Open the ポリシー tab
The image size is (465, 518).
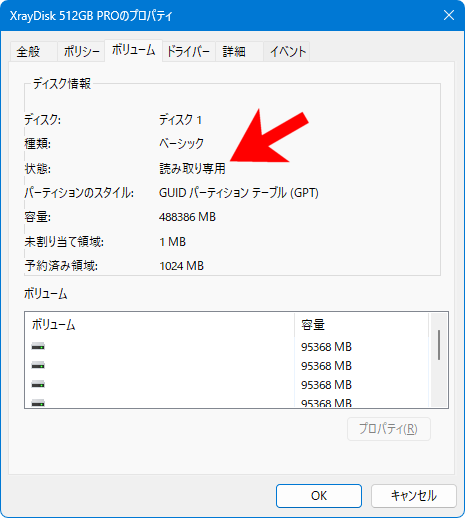(x=81, y=51)
